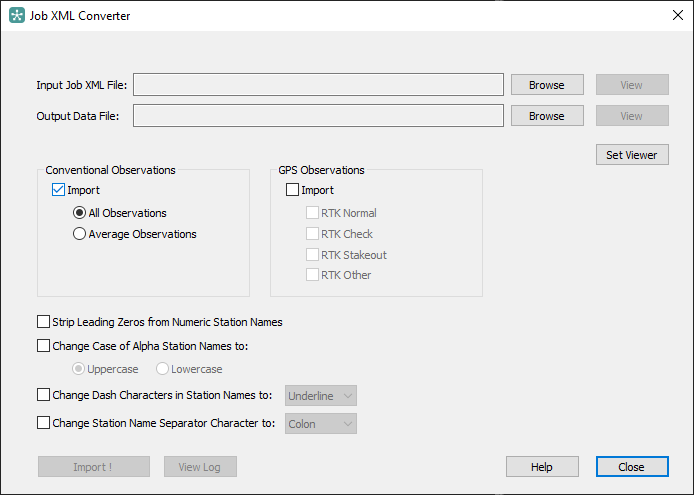Expand the Colon separator dropdown
Image resolution: width=694 pixels, height=495 pixels.
click(x=321, y=424)
